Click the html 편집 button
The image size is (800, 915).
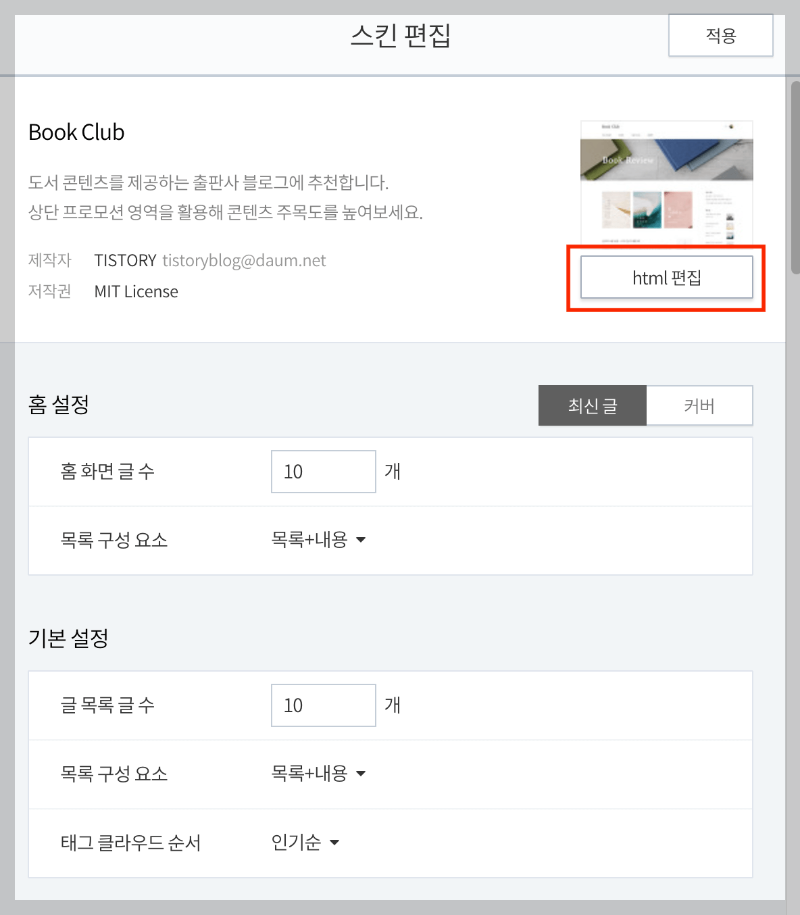tap(666, 277)
